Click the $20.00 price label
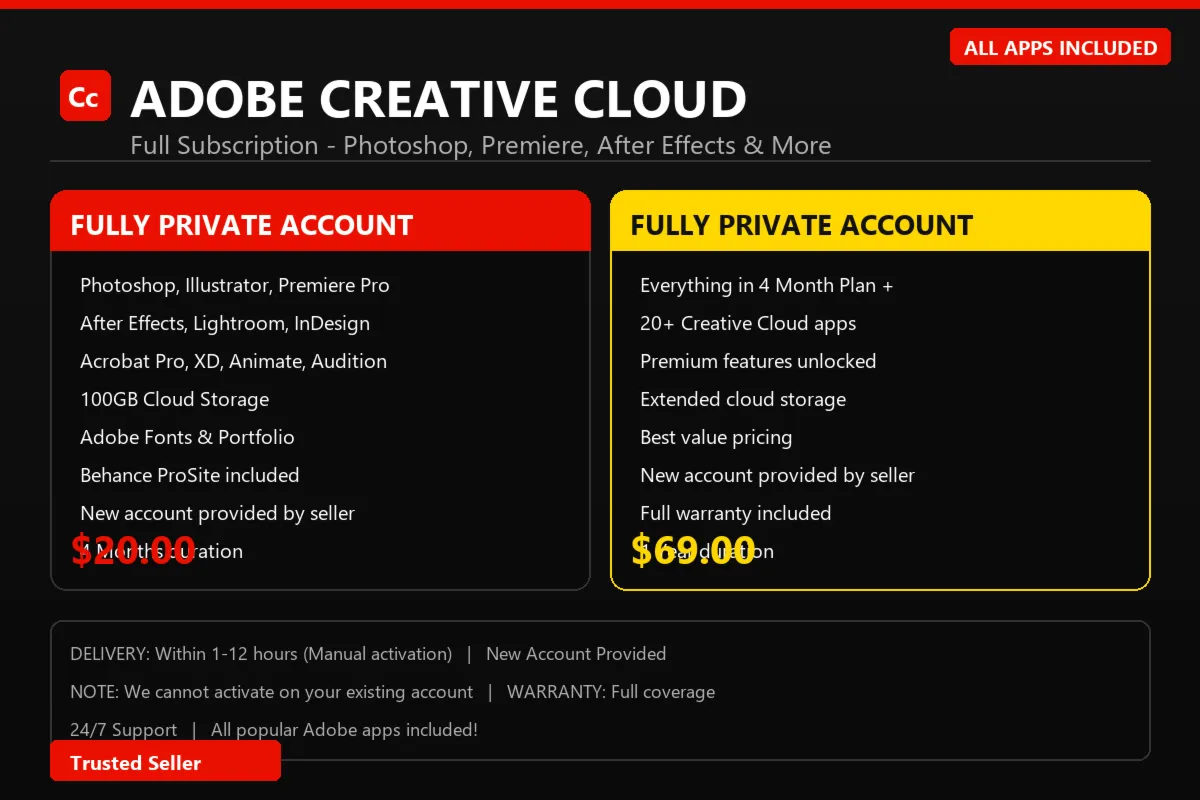Viewport: 1200px width, 800px height. pos(133,550)
